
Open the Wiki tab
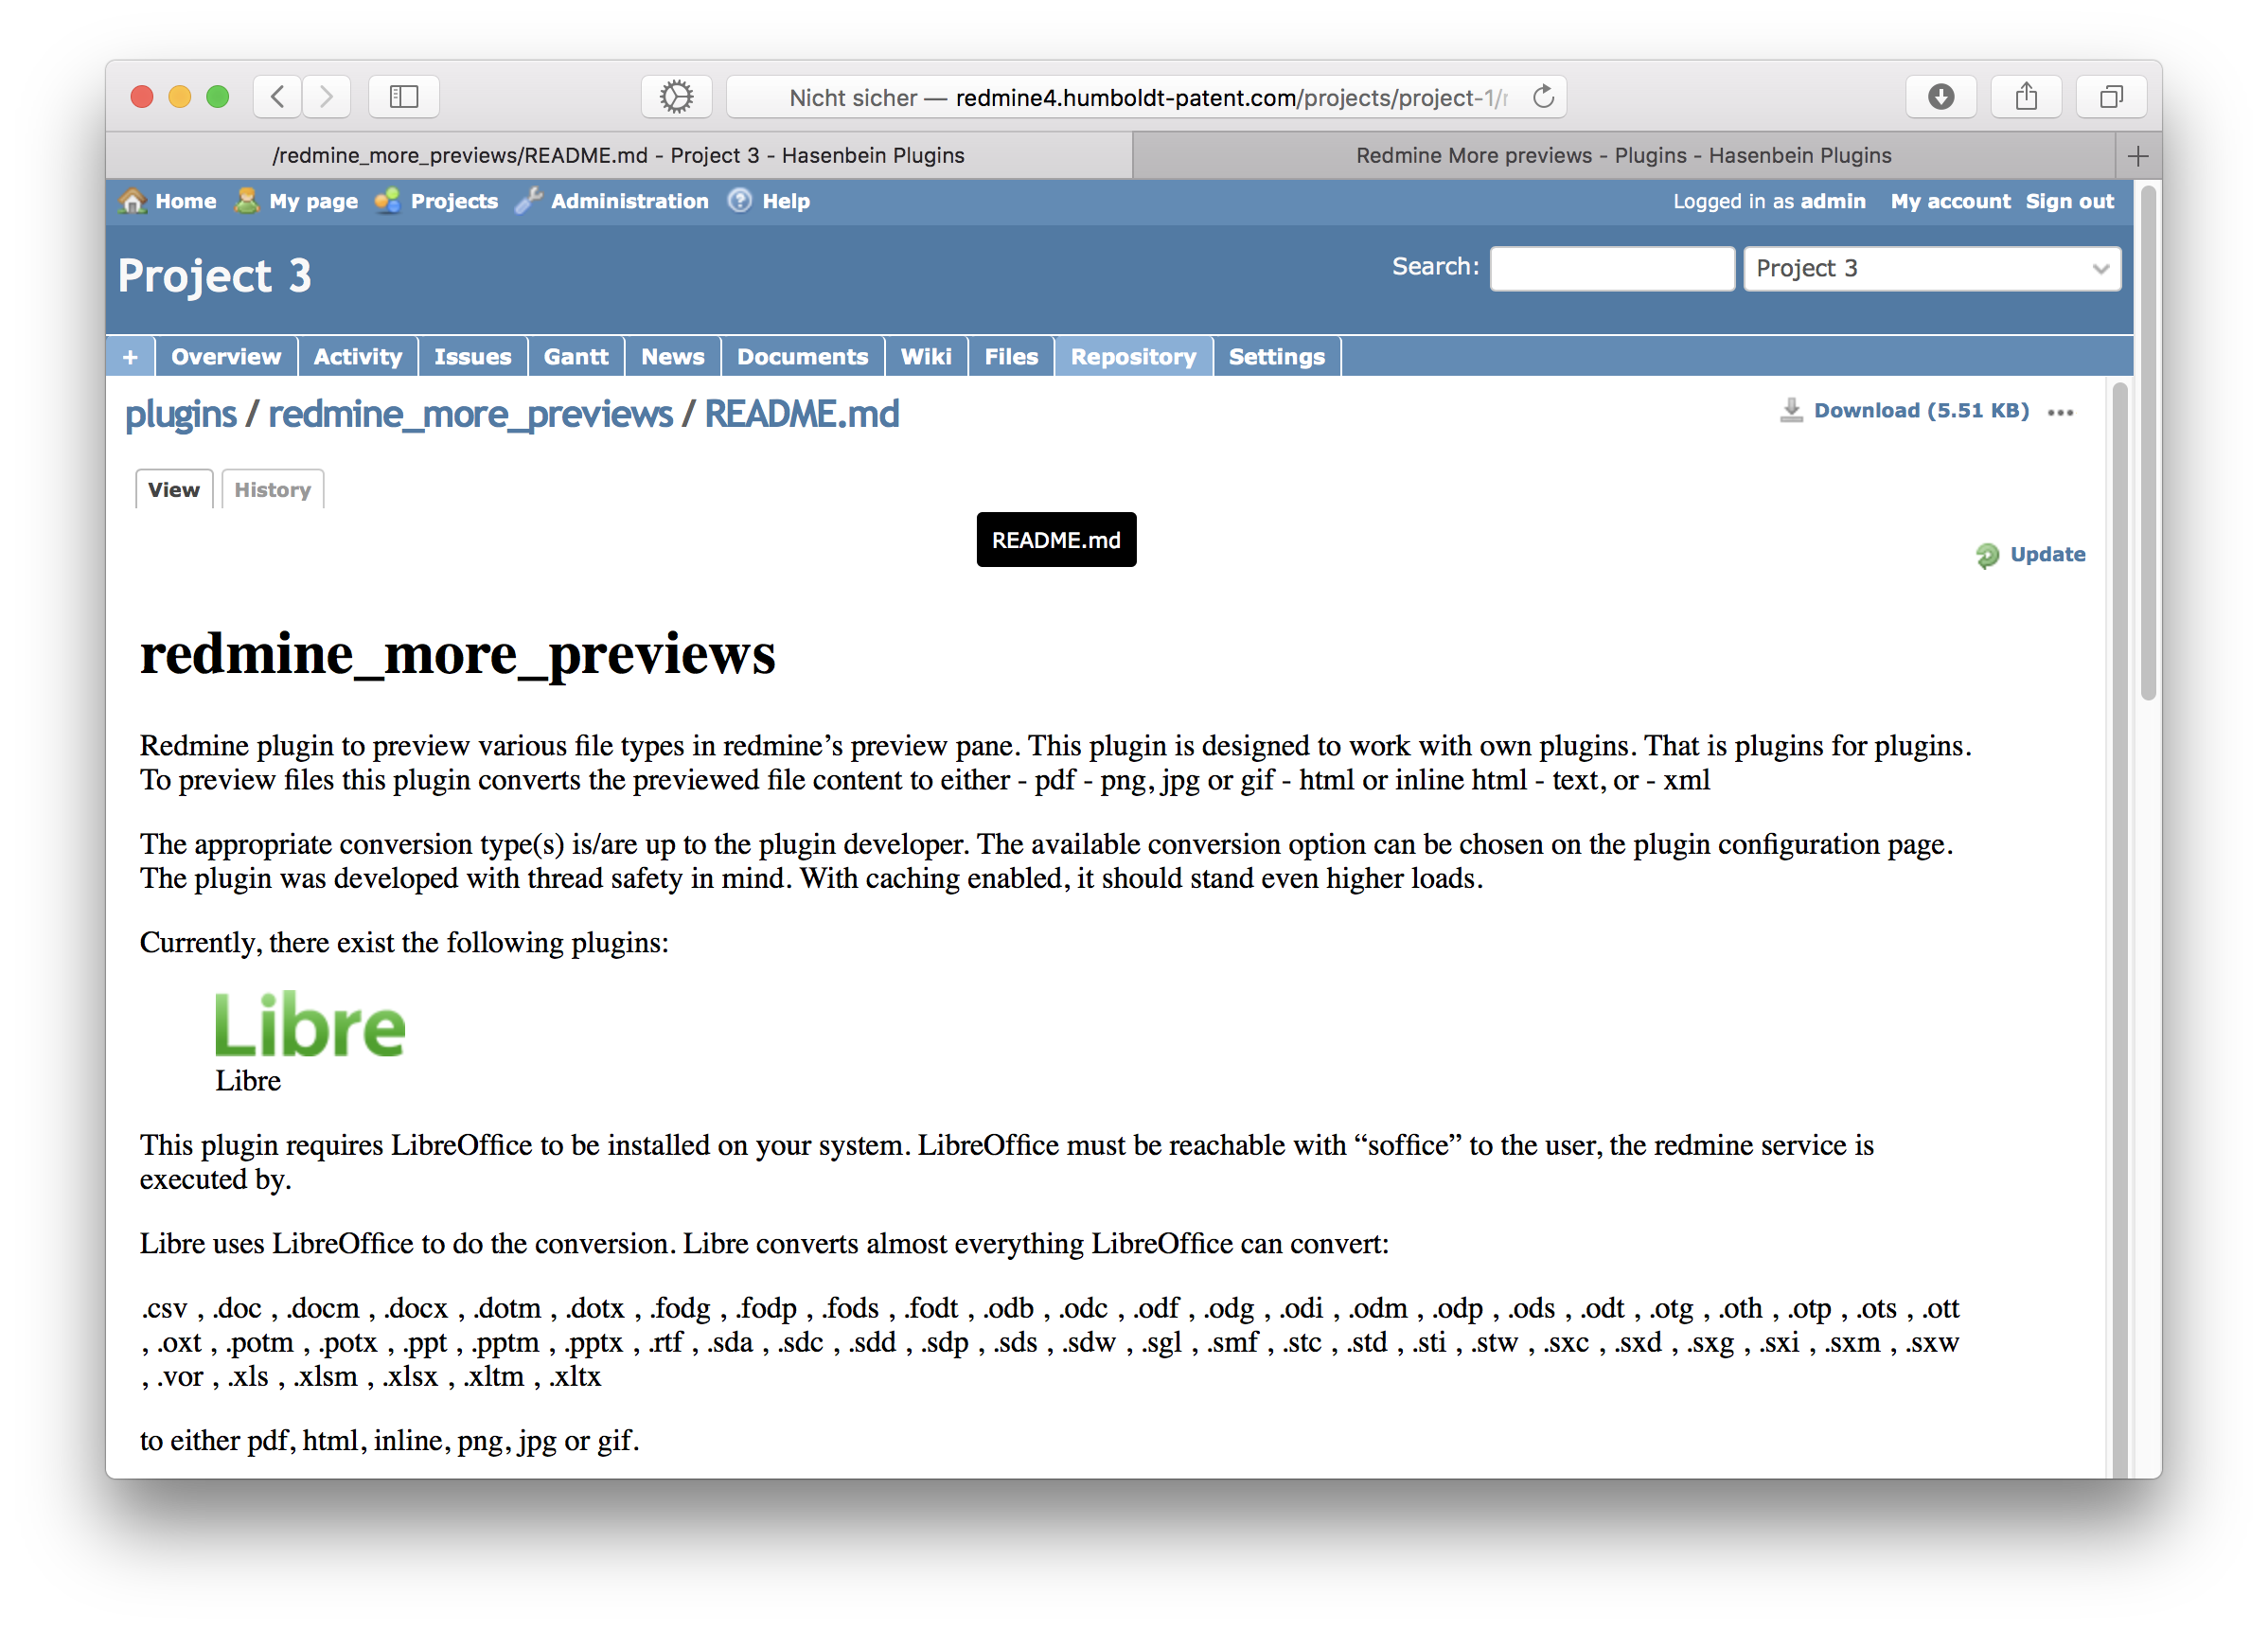click(926, 357)
